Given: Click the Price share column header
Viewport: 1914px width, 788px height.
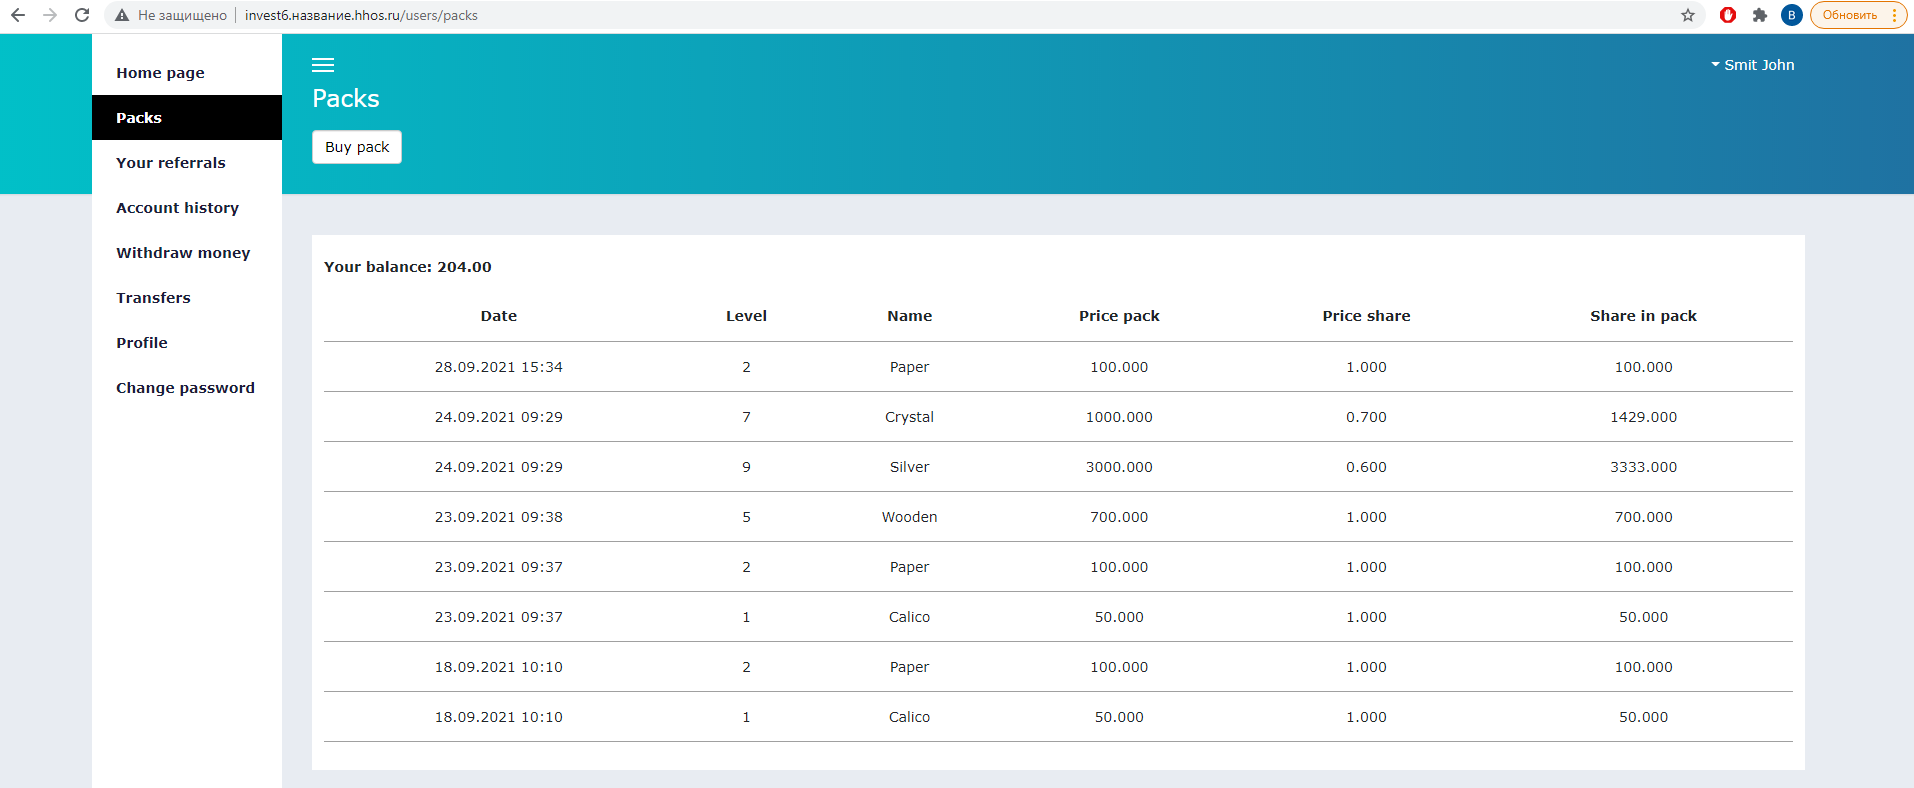Looking at the screenshot, I should pos(1366,316).
